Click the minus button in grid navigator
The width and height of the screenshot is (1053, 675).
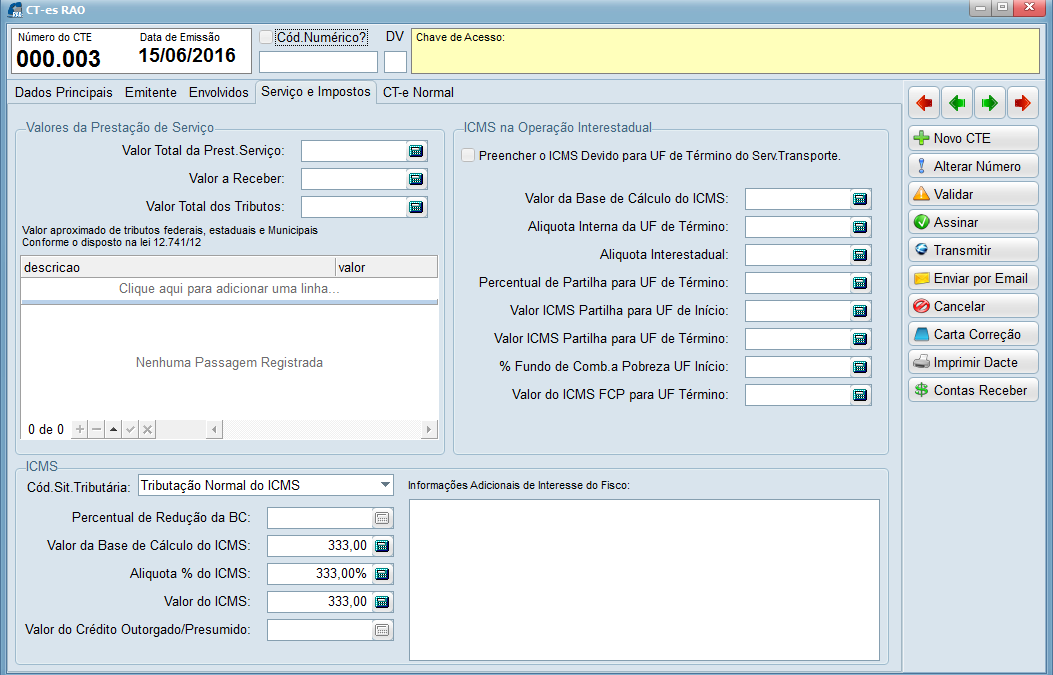click(97, 429)
